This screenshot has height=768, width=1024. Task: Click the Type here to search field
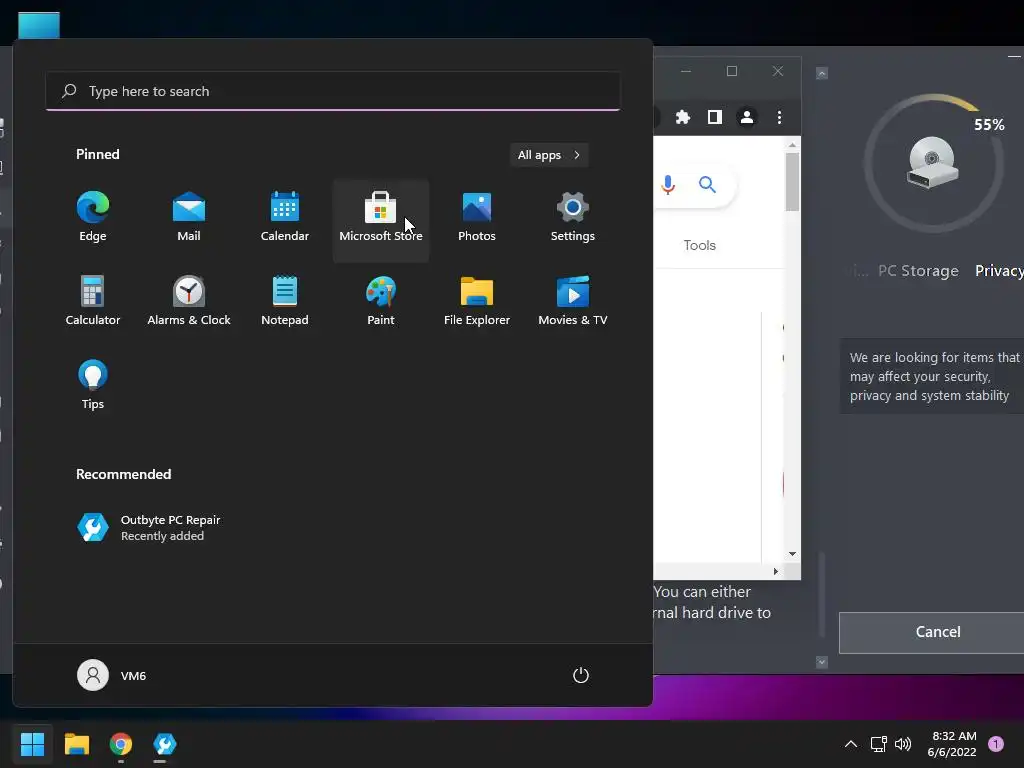[333, 91]
